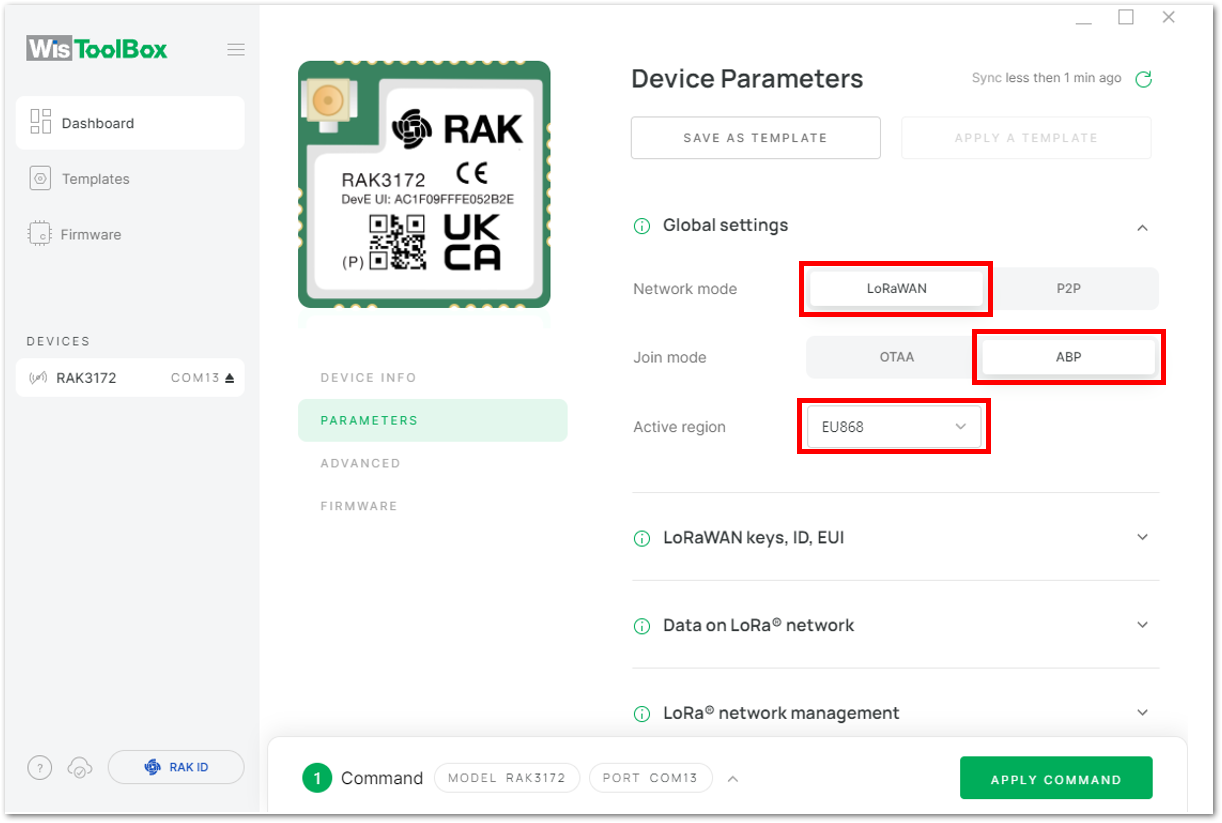1222x823 pixels.
Task: Select OTAA join mode
Action: coord(896,357)
